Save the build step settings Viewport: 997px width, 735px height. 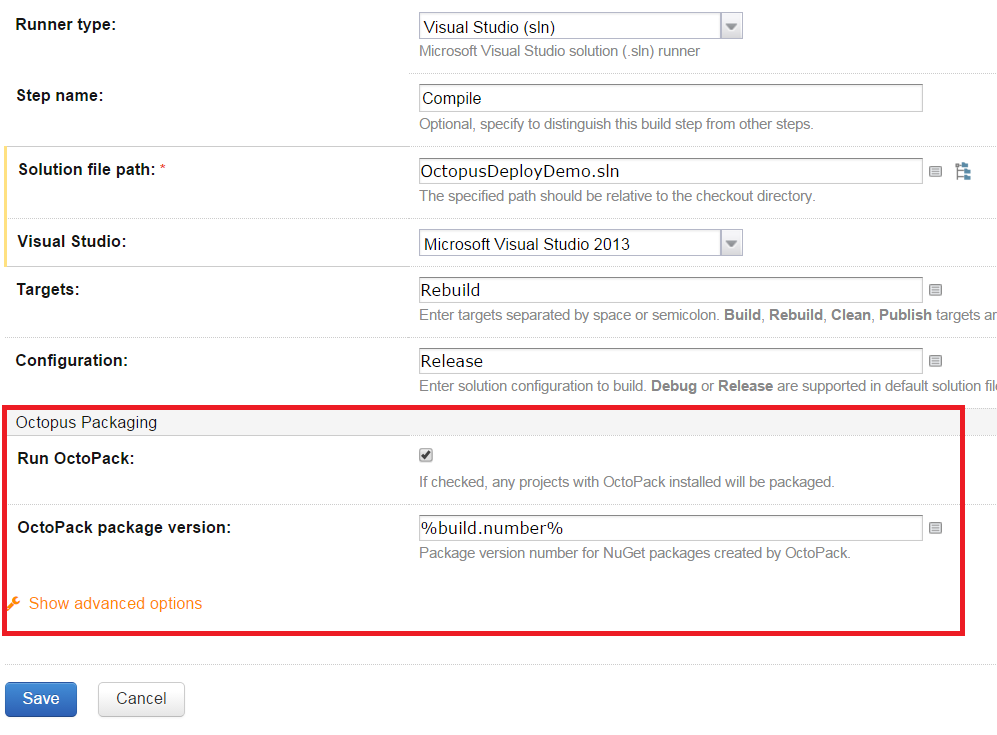pyautogui.click(x=41, y=699)
